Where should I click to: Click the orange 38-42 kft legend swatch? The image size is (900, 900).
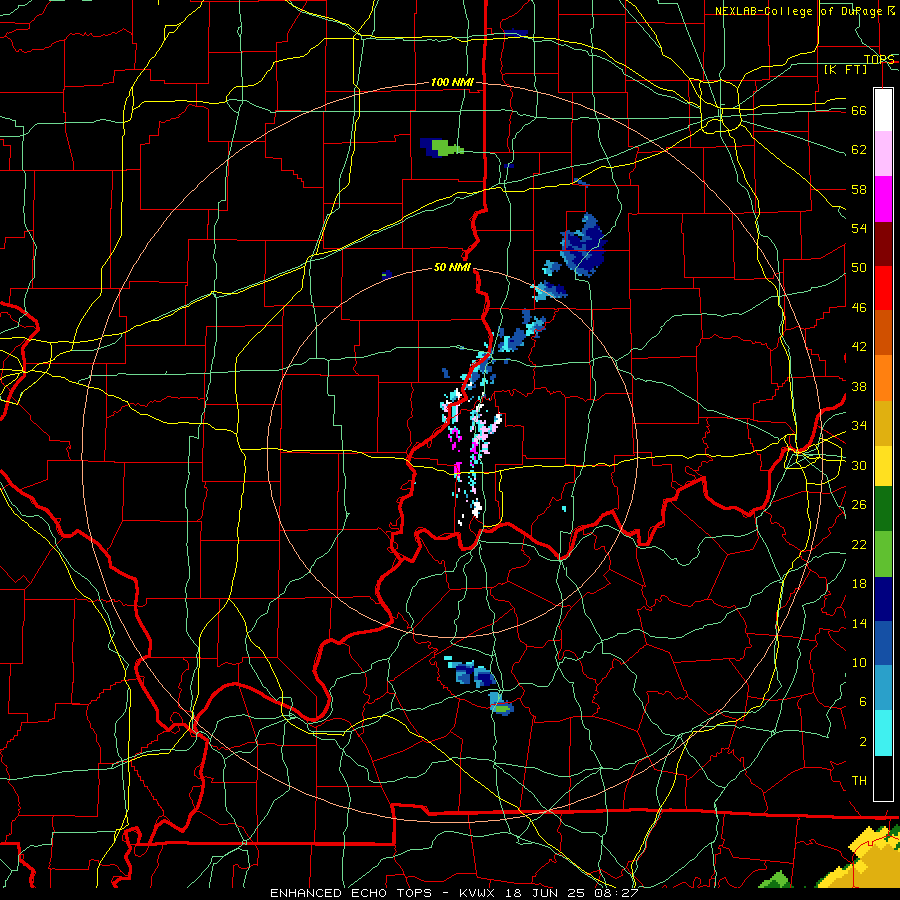pos(883,378)
